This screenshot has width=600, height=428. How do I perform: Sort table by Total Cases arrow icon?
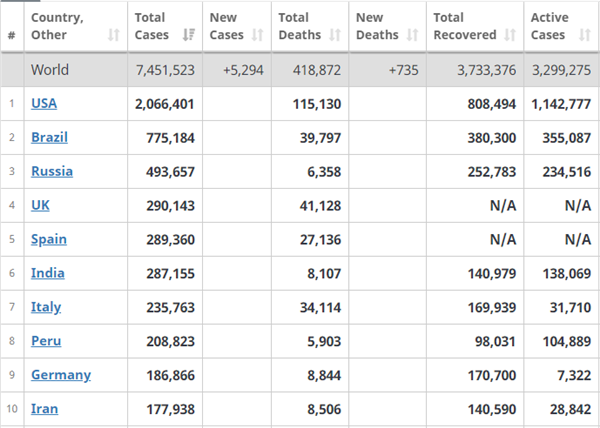tap(187, 35)
